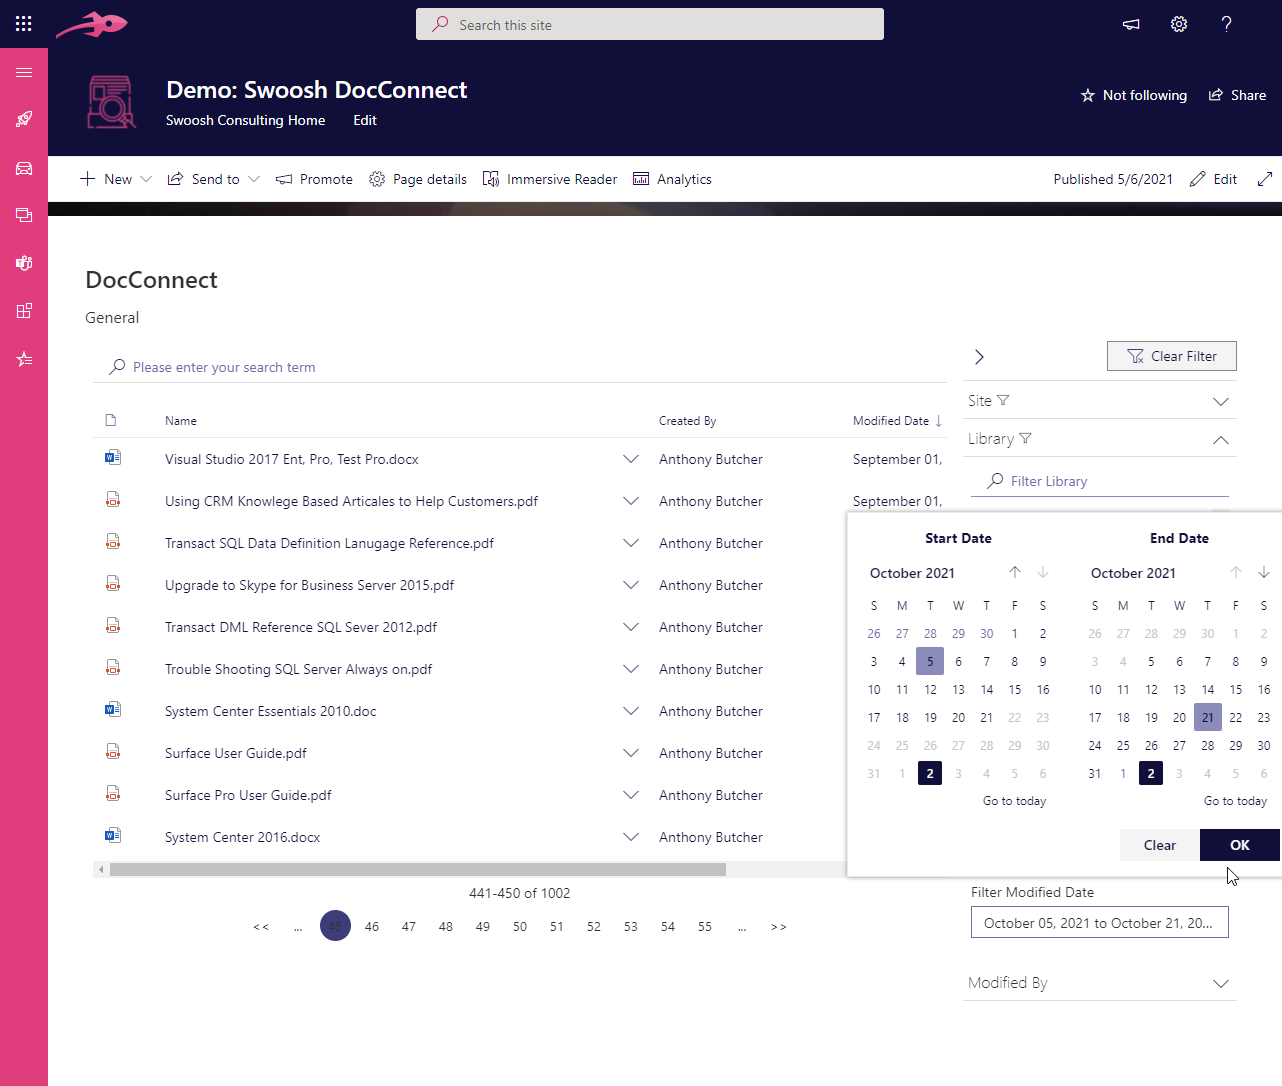This screenshot has height=1086, width=1282.
Task: Select October 12 in Start Date calendar
Action: click(x=930, y=689)
